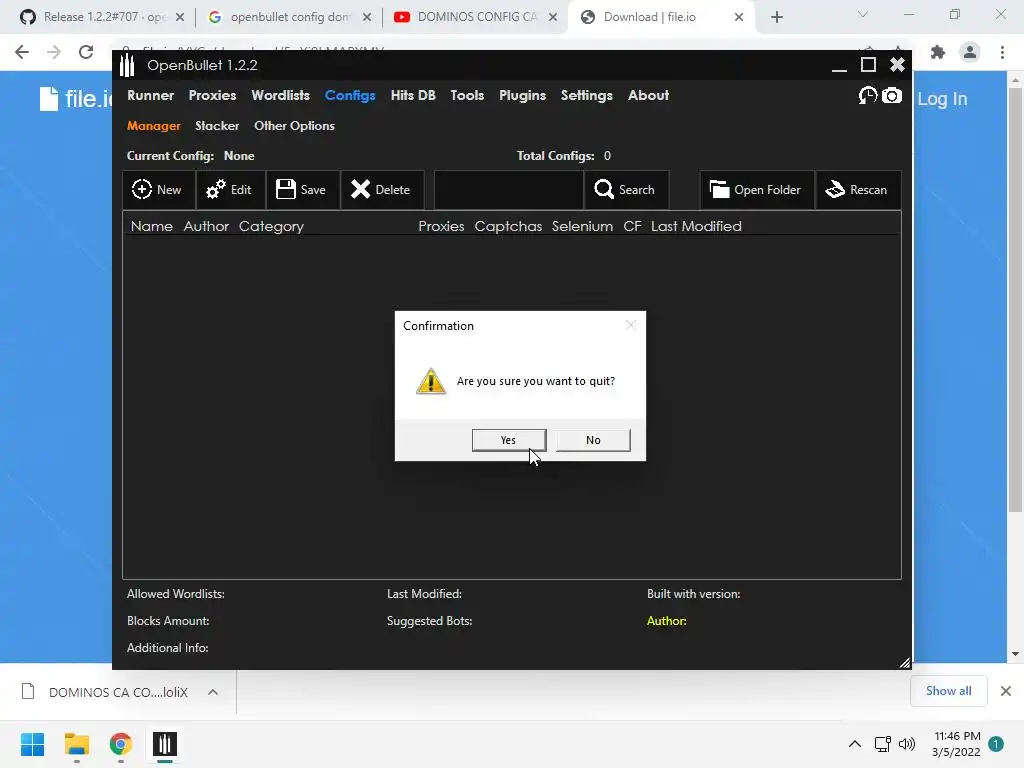The height and width of the screenshot is (768, 1024).
Task: Delete the config with the Delete button
Action: pos(382,190)
